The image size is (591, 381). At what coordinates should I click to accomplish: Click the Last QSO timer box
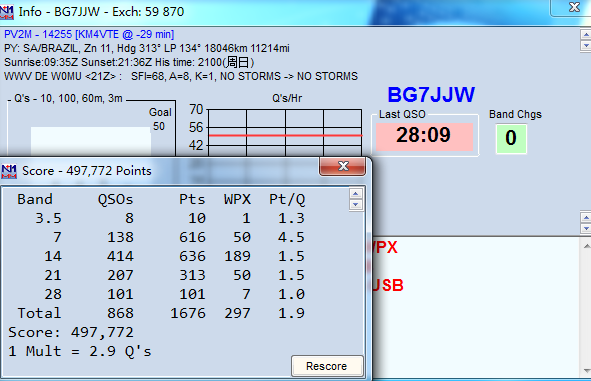424,136
